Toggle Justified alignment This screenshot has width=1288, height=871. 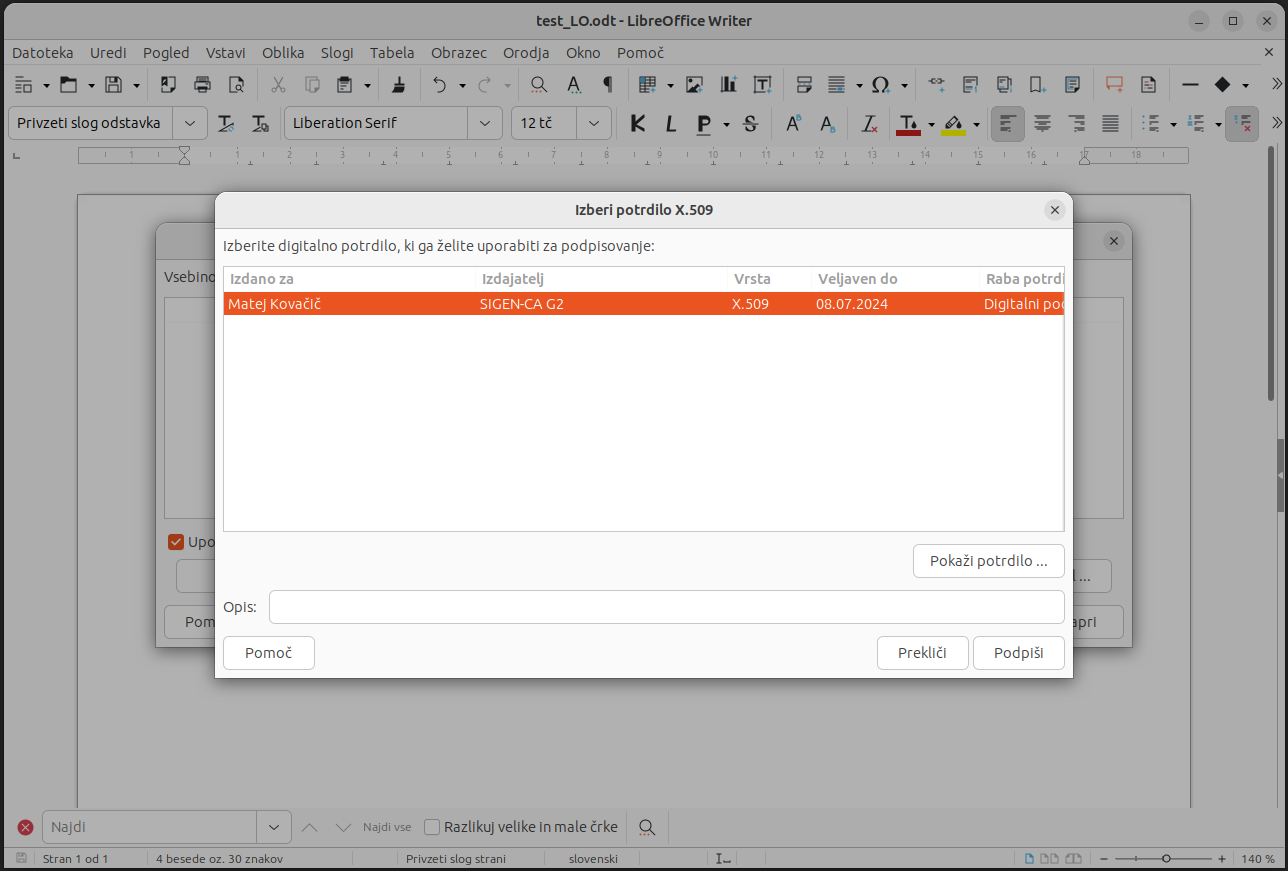coord(1110,124)
